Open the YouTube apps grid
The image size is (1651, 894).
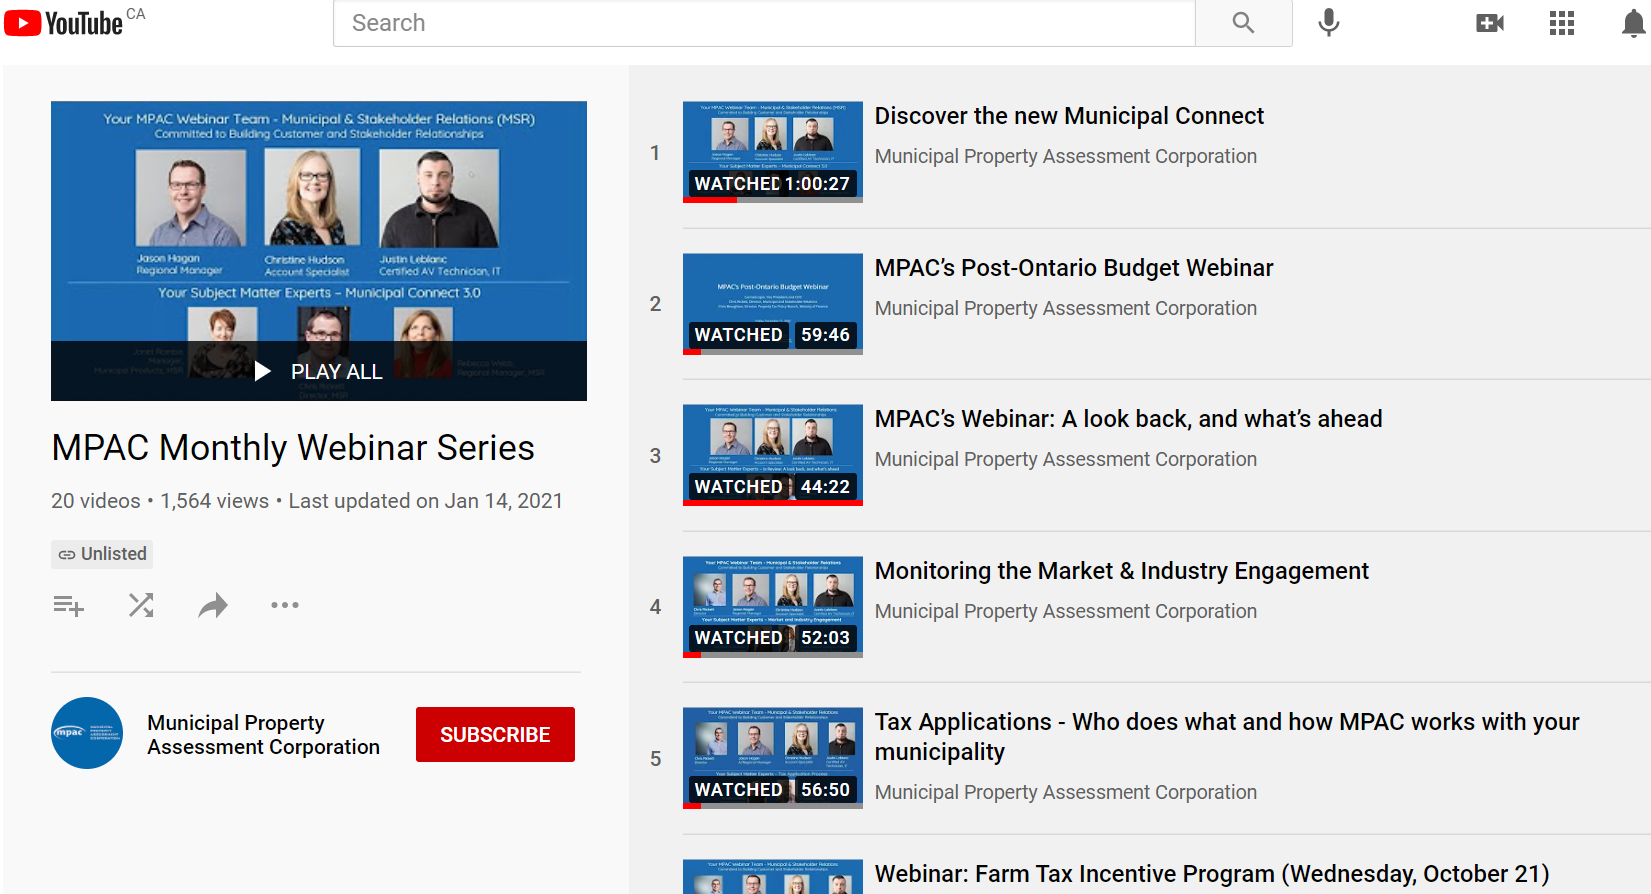(x=1562, y=23)
